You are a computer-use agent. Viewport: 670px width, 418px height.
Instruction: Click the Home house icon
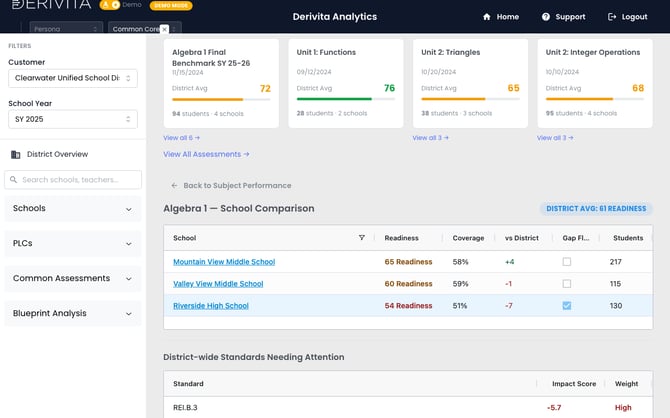coord(486,17)
